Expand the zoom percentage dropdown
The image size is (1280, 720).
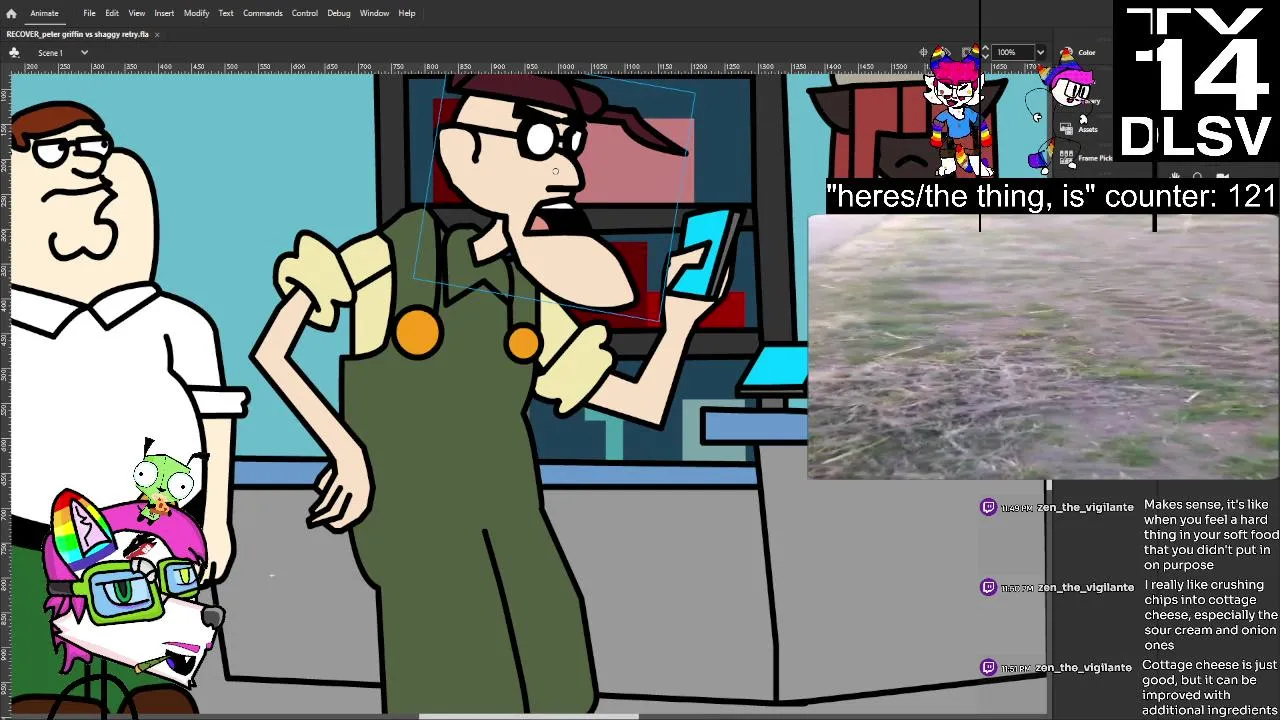(1040, 52)
